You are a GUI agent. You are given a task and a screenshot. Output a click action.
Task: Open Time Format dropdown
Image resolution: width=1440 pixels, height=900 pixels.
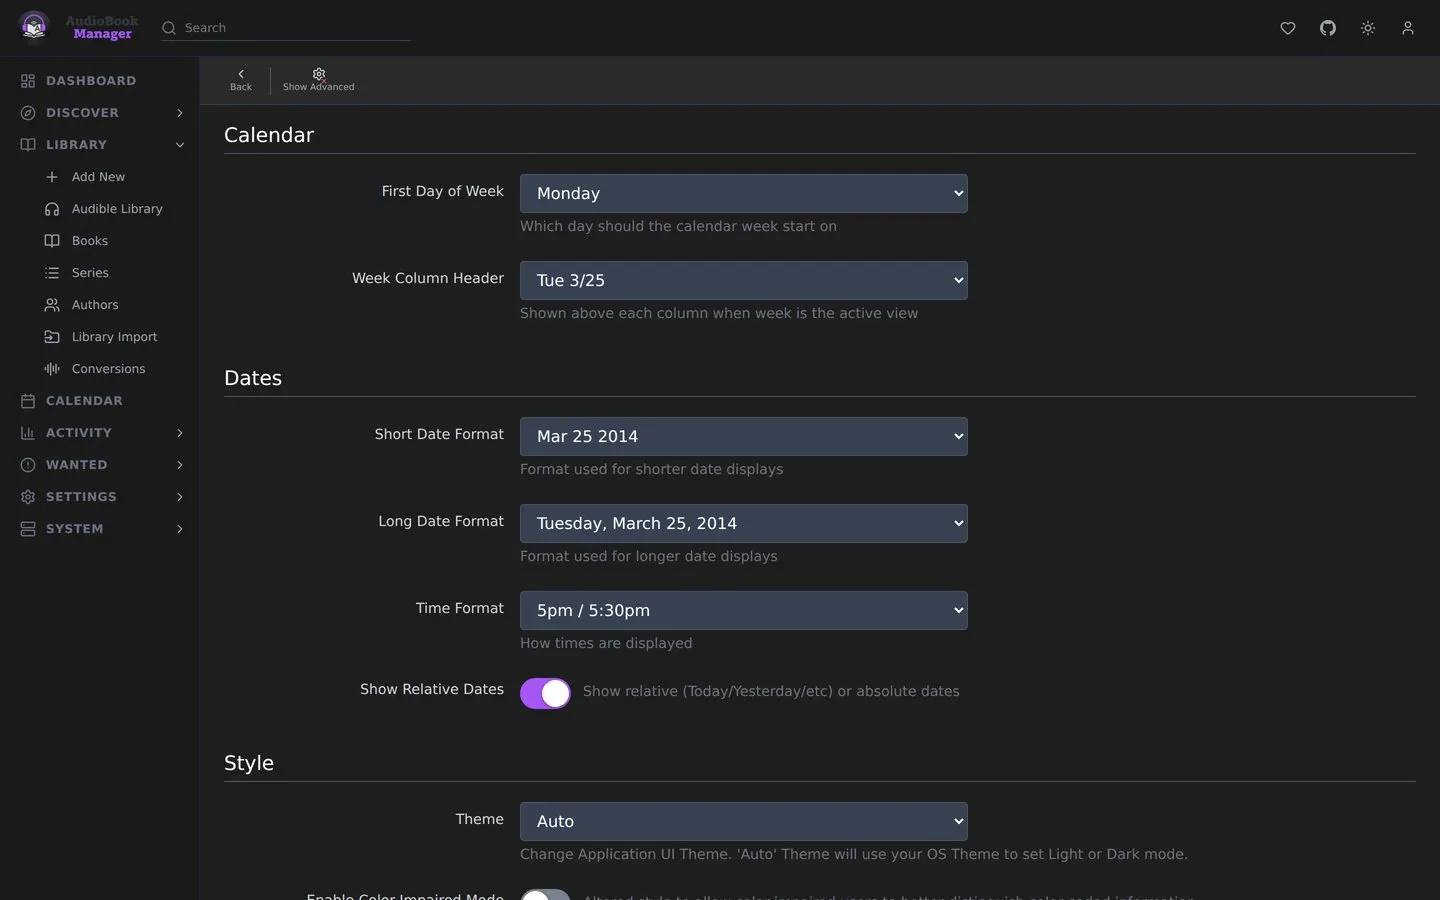point(744,610)
